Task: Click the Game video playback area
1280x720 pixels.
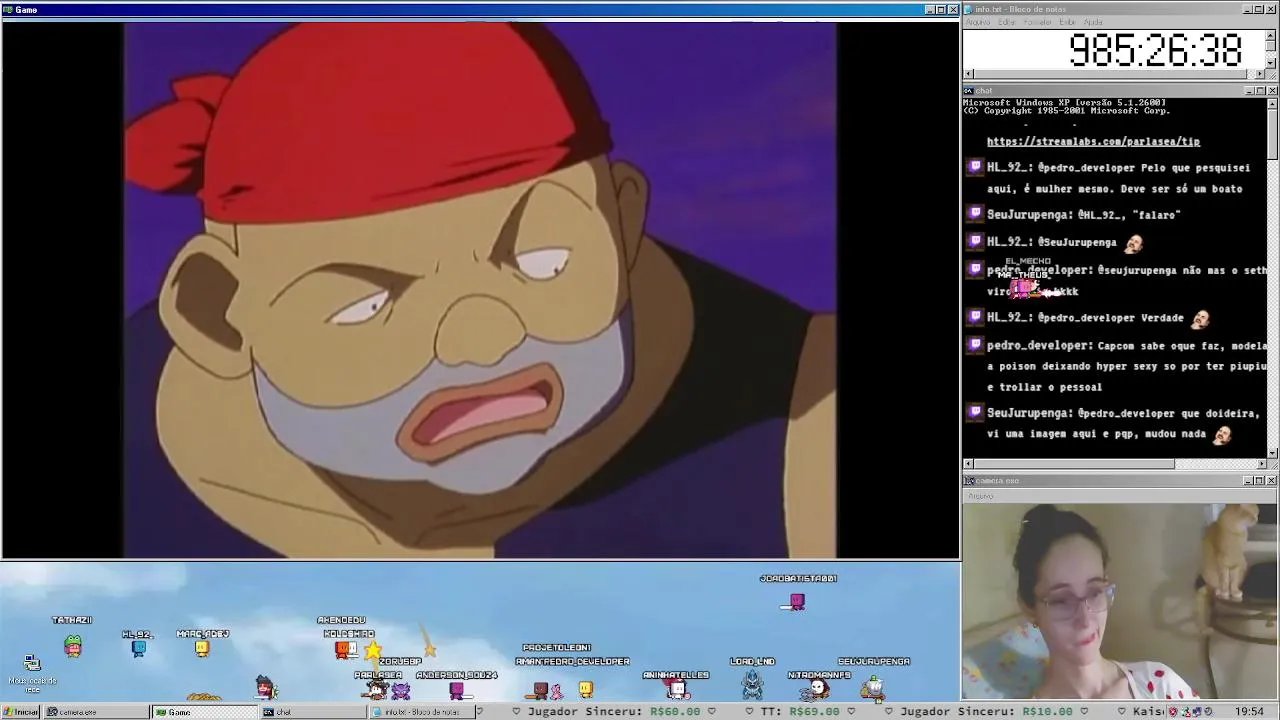Action: [x=480, y=290]
